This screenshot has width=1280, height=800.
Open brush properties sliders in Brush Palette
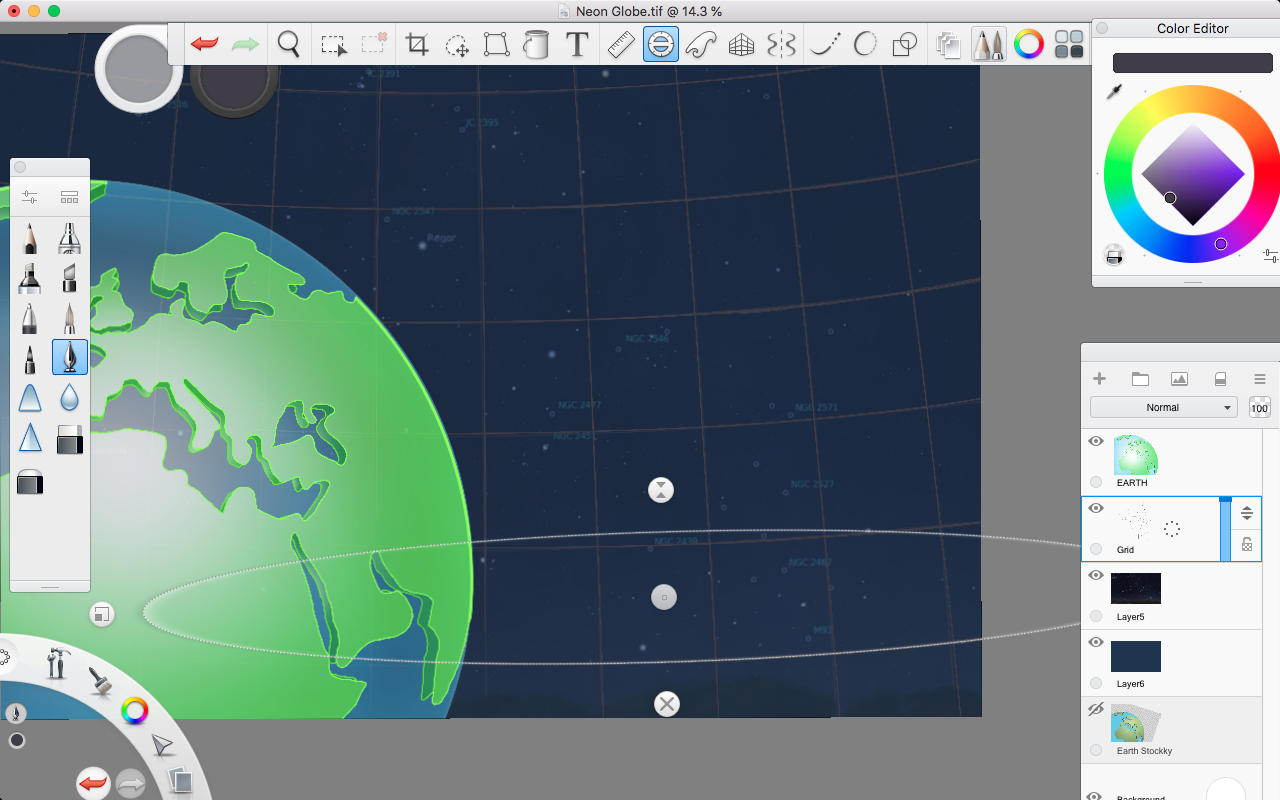[x=29, y=197]
